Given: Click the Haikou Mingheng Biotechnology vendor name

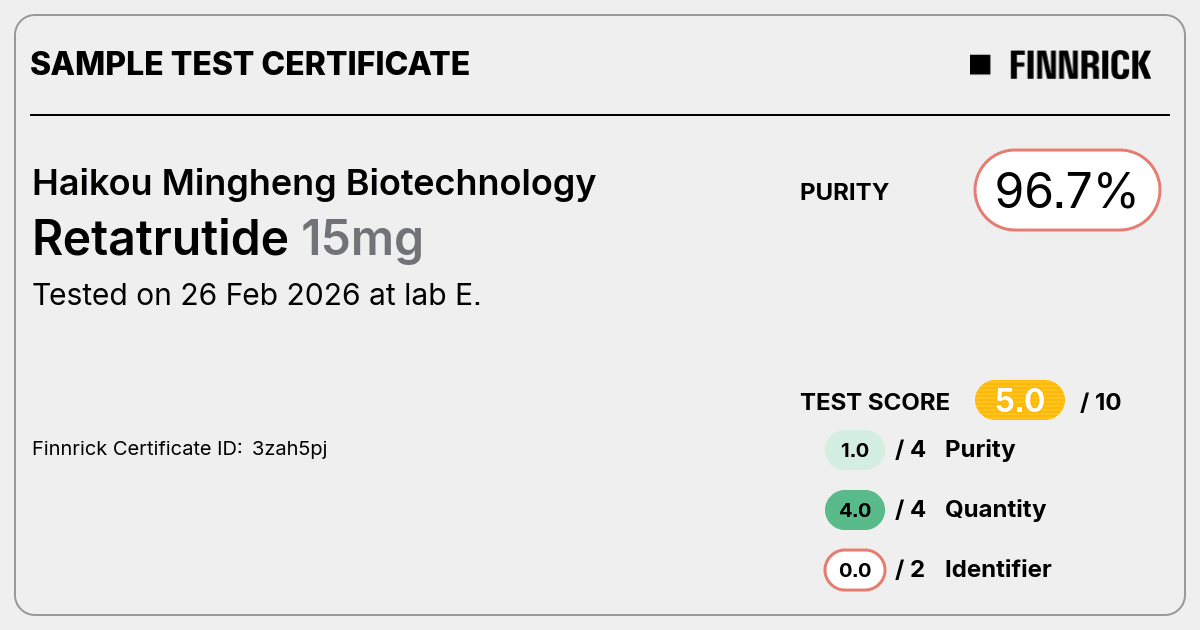Looking at the screenshot, I should pos(314,183).
